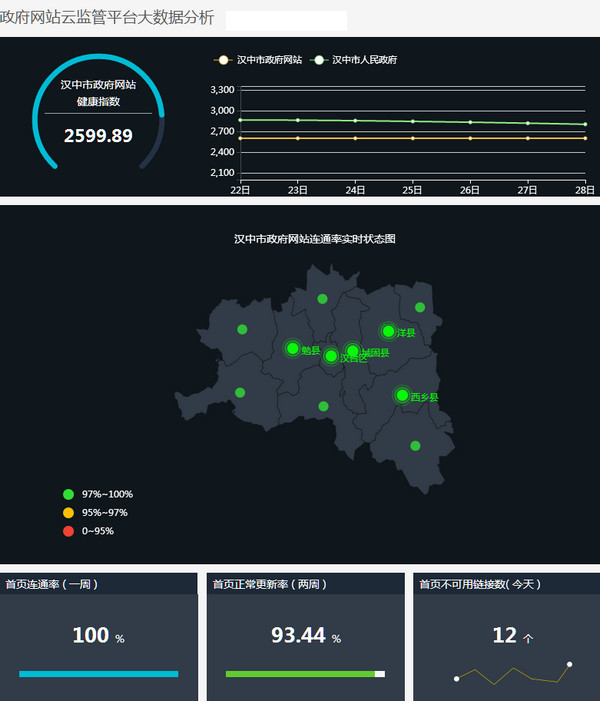Click the 汉台区 glowing map marker
The image size is (600, 701).
tap(331, 356)
